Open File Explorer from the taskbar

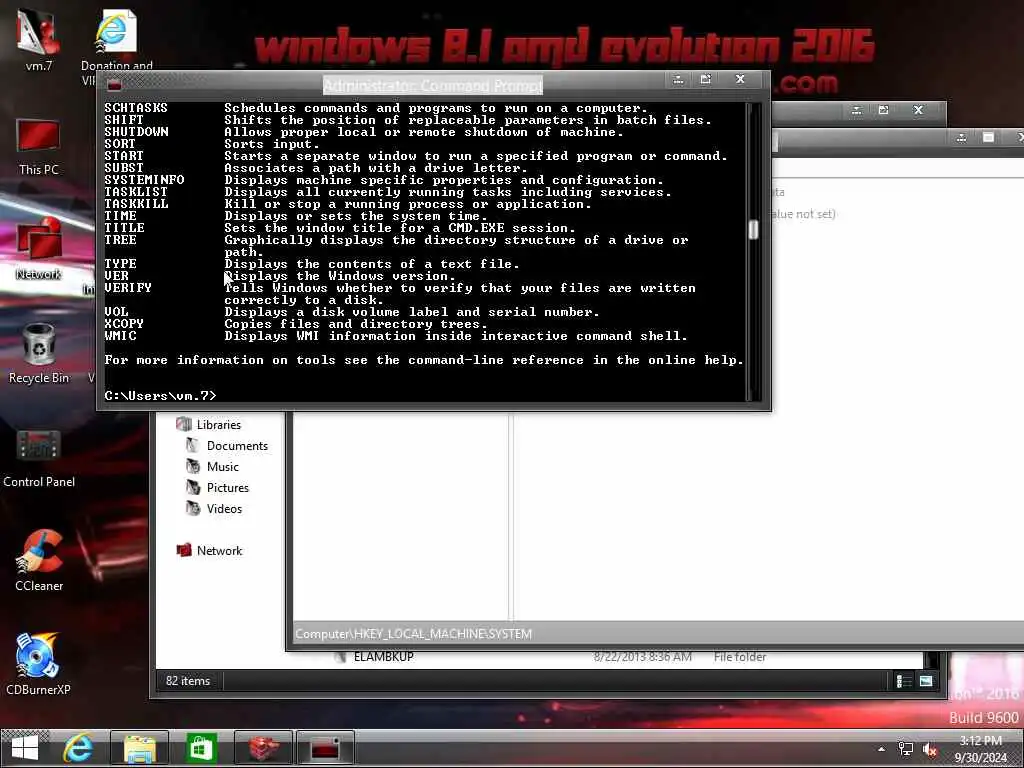coord(140,748)
